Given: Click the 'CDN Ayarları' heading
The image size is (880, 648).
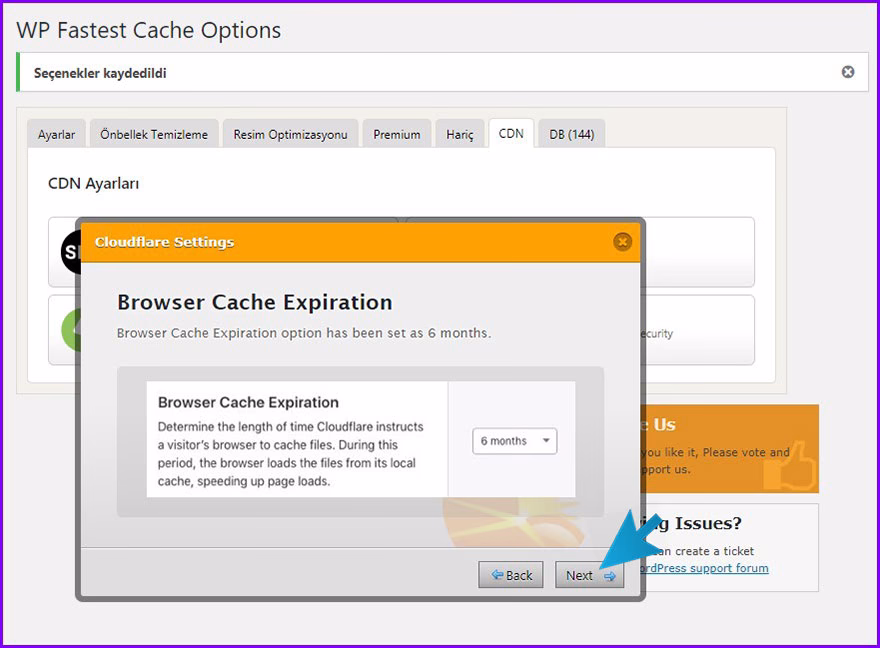Looking at the screenshot, I should 93,183.
